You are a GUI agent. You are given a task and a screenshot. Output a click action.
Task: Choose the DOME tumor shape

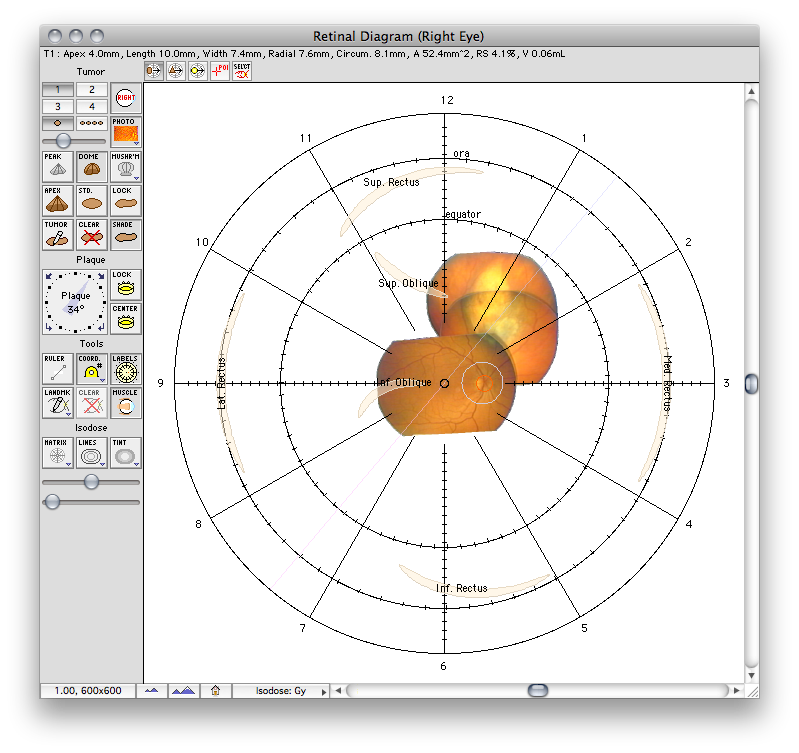click(92, 167)
